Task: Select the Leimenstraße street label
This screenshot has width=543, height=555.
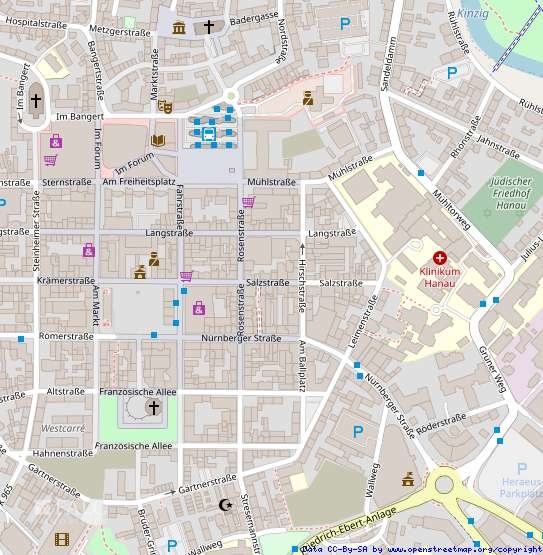Action: point(363,322)
